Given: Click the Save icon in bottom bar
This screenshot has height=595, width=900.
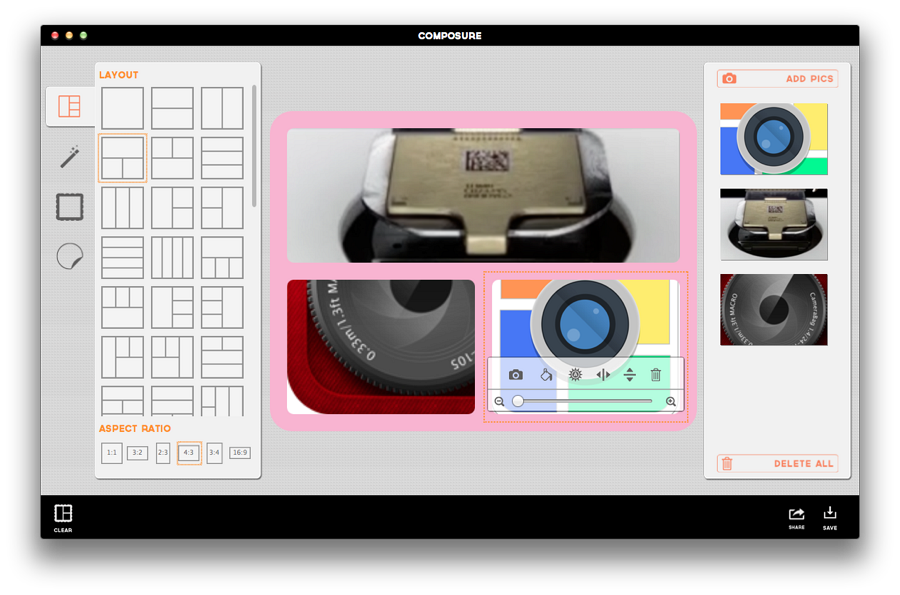Looking at the screenshot, I should [829, 518].
